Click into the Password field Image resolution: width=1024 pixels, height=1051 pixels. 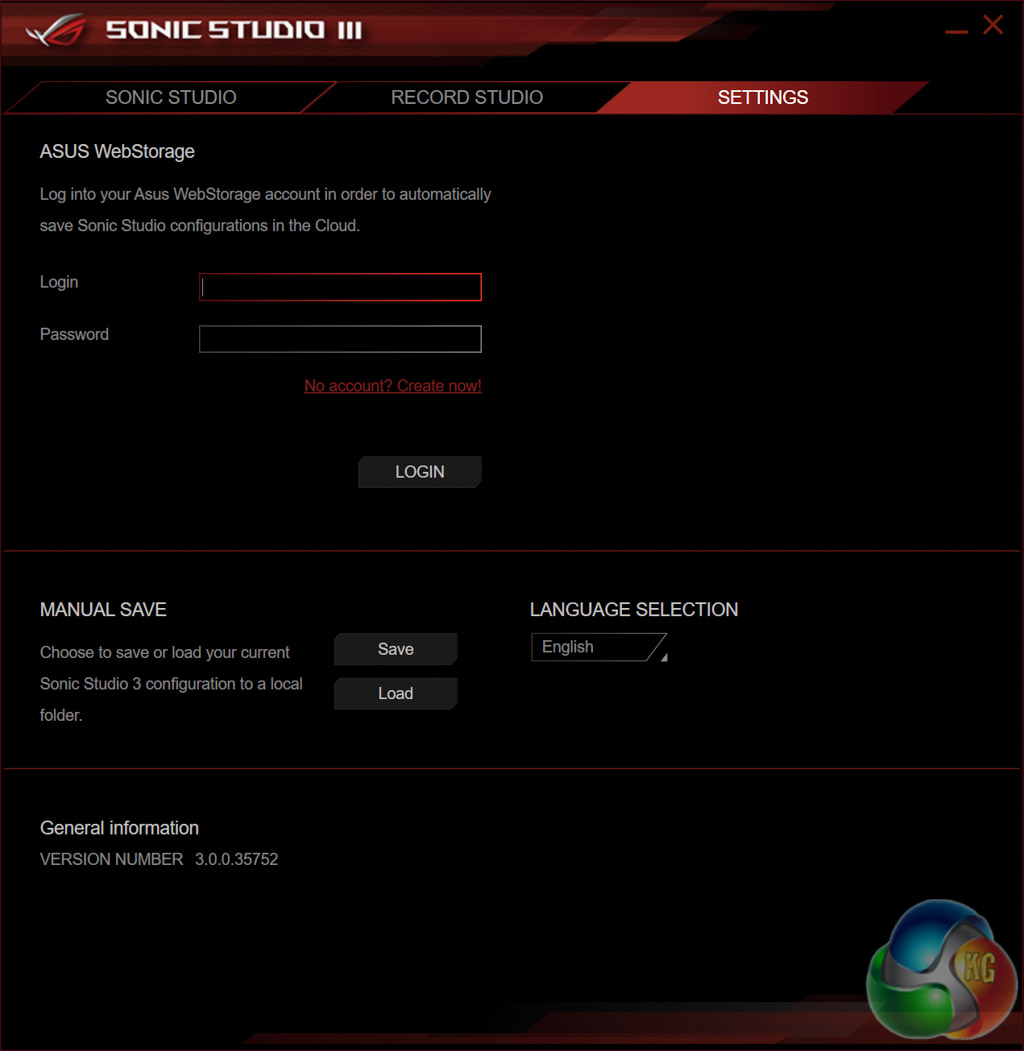tap(340, 339)
